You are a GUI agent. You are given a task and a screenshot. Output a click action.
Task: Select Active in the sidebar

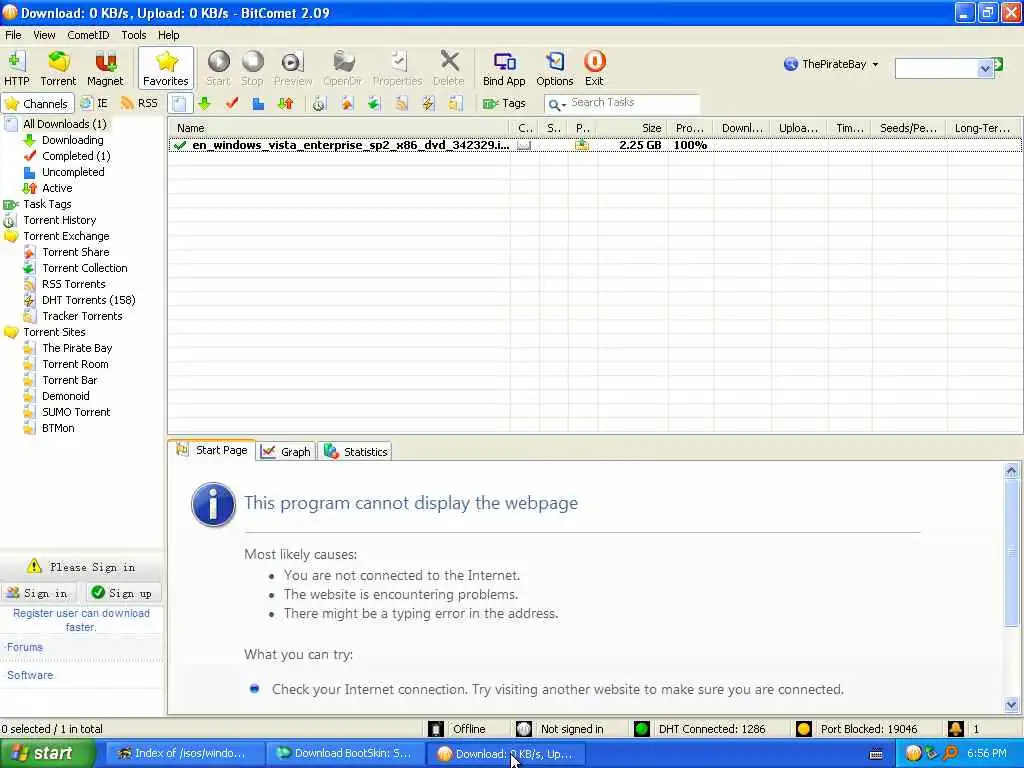(x=57, y=188)
